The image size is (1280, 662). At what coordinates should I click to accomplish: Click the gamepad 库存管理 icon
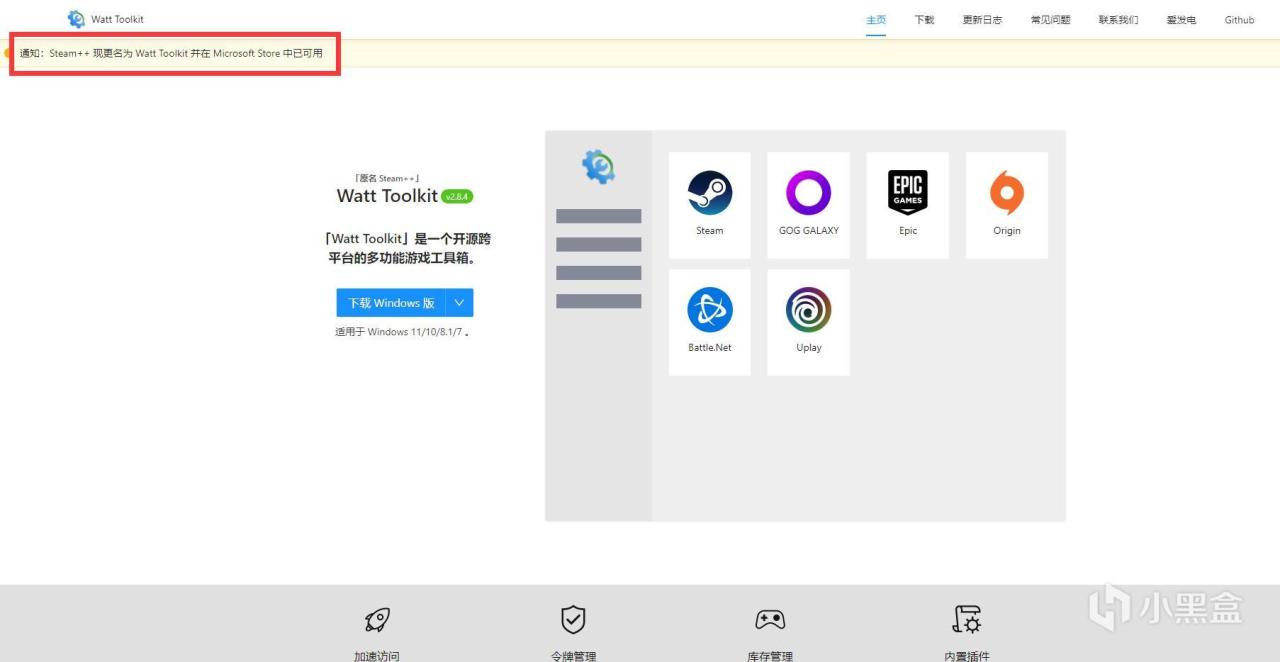tap(770, 620)
